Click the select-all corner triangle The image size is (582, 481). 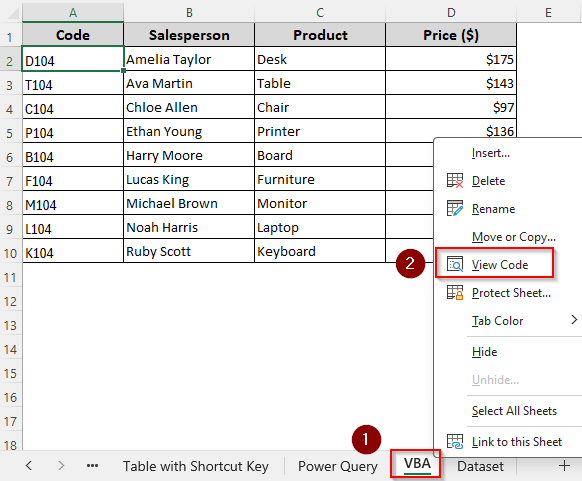coord(12,14)
